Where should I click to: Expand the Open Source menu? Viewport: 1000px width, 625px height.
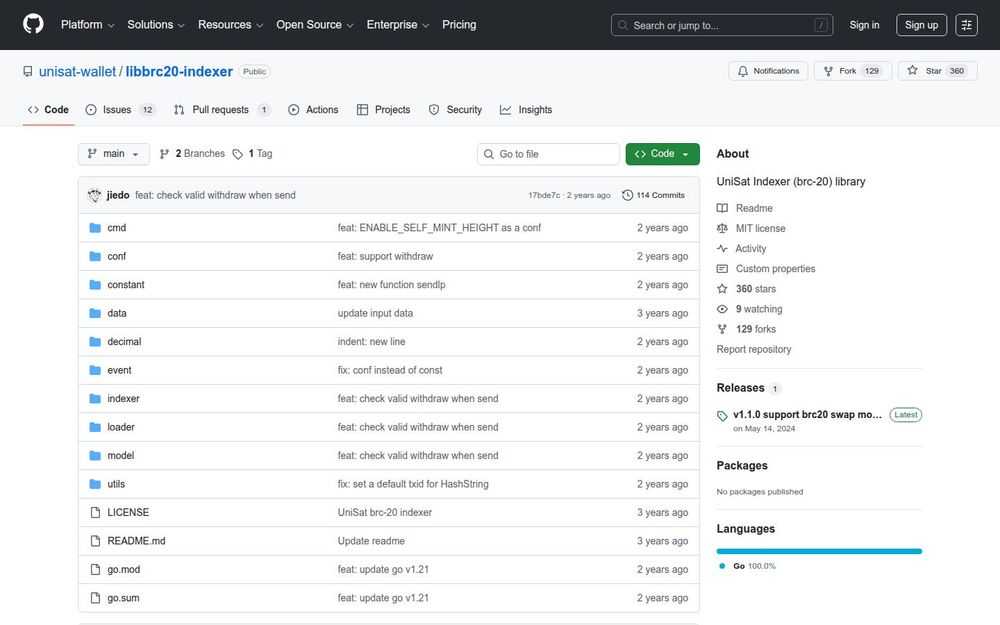314,25
